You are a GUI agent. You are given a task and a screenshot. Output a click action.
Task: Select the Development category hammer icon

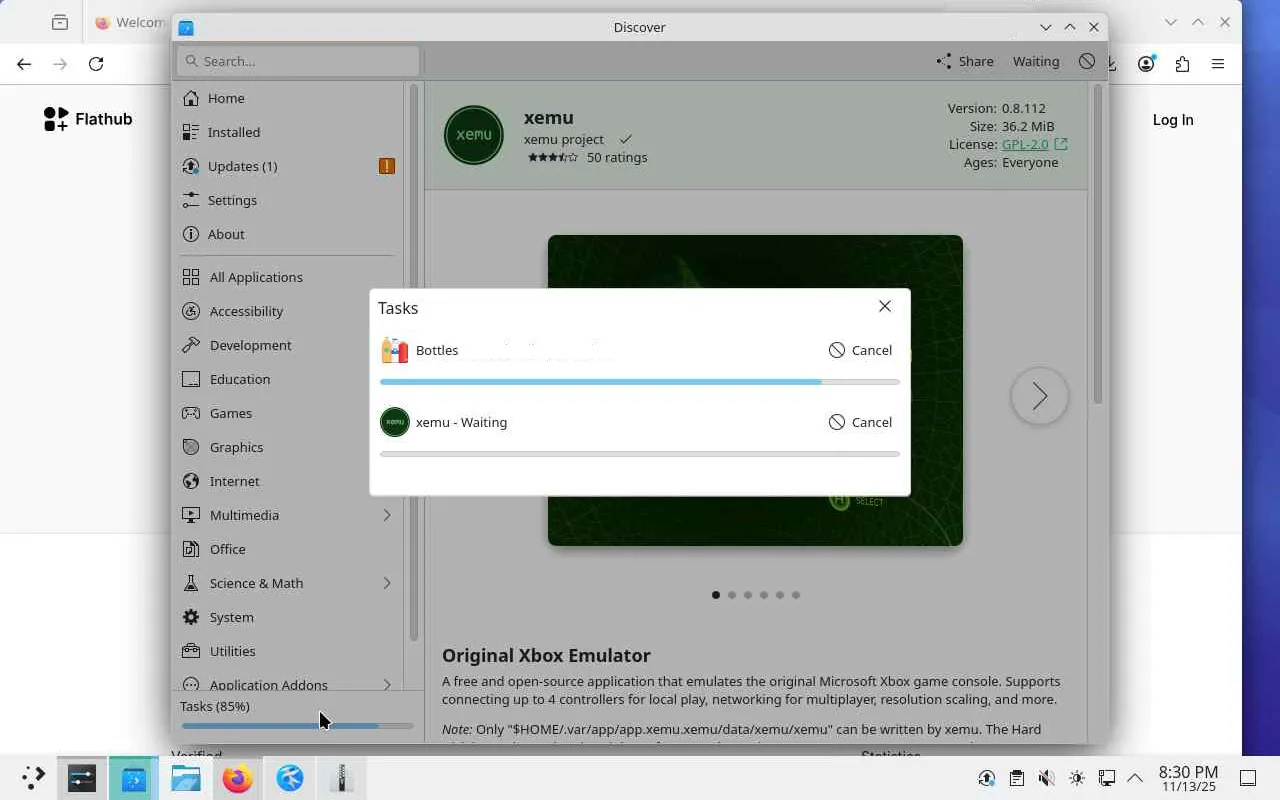pyautogui.click(x=191, y=345)
